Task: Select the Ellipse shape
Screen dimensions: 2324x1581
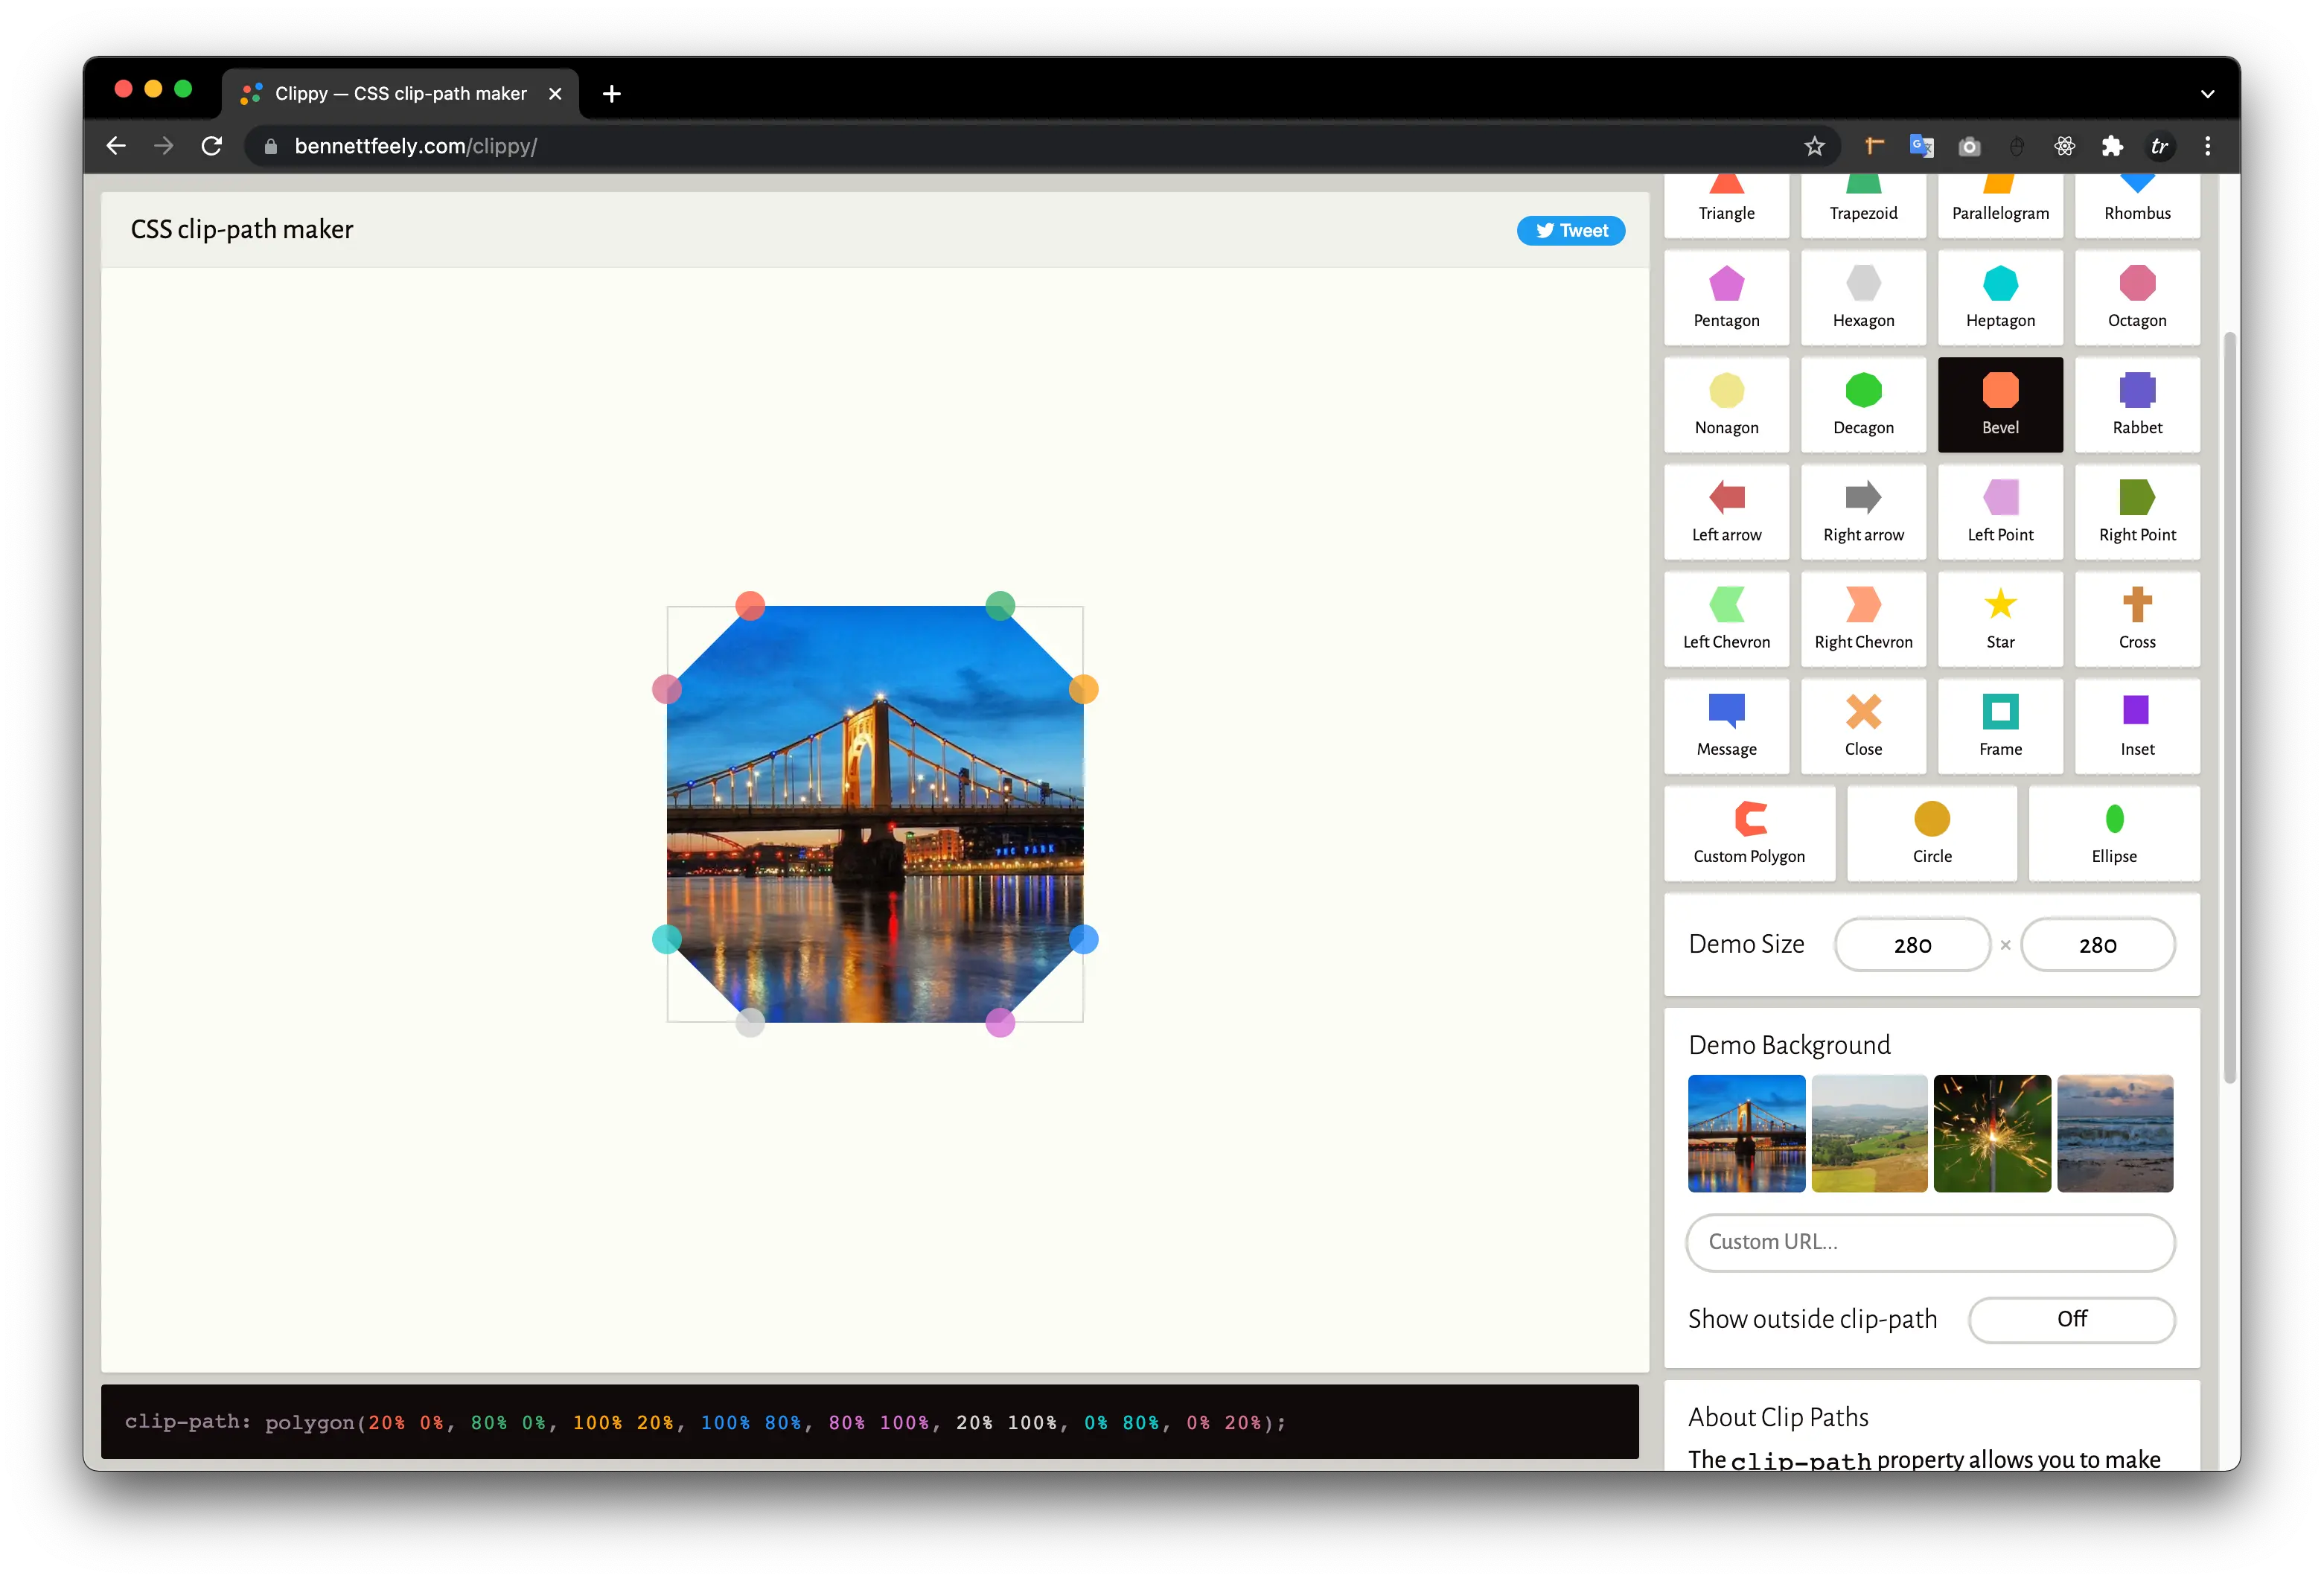Action: (x=2113, y=832)
